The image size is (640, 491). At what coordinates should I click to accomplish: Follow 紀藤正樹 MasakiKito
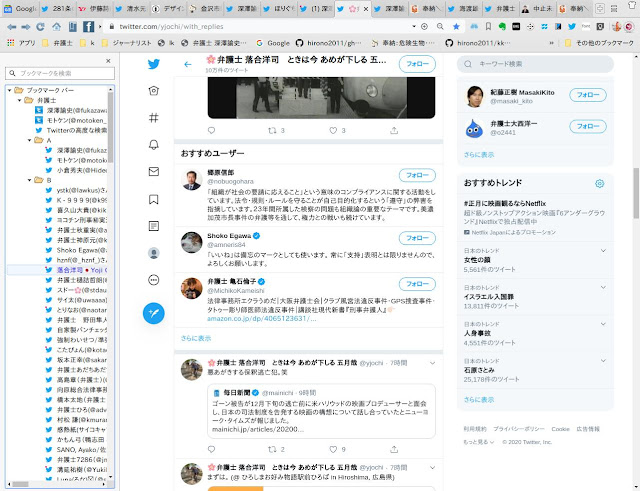click(588, 95)
